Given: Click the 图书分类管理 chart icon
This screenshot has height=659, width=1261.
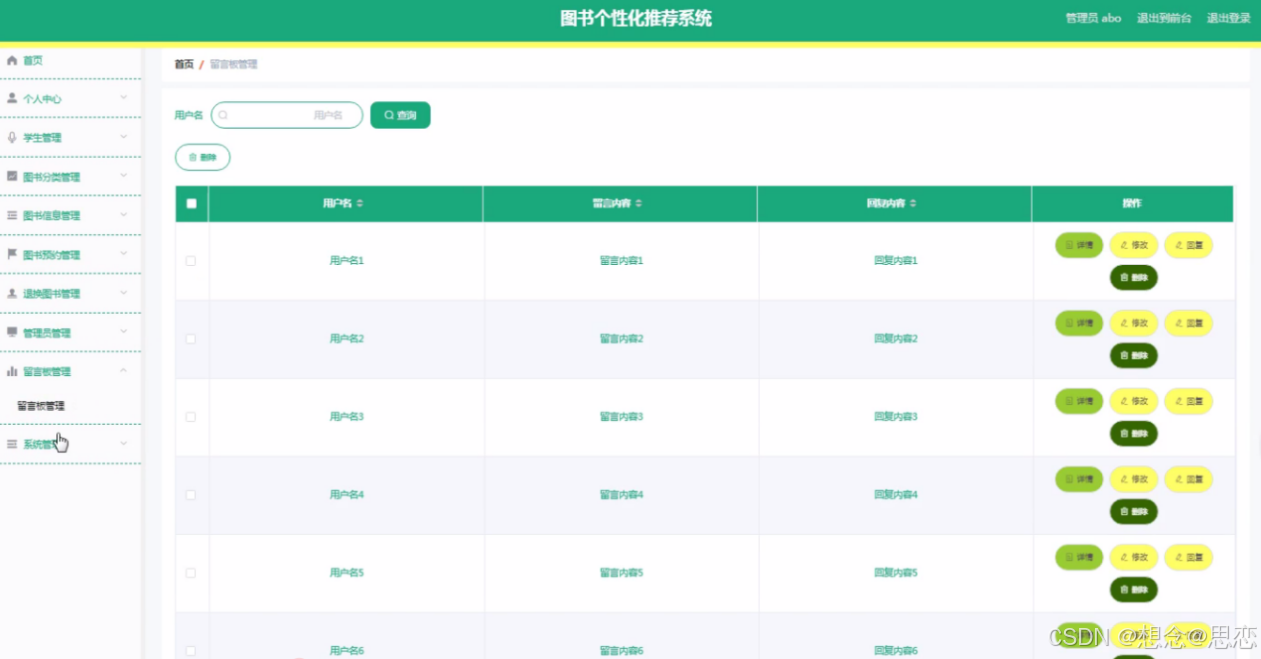Looking at the screenshot, I should click(x=12, y=176).
